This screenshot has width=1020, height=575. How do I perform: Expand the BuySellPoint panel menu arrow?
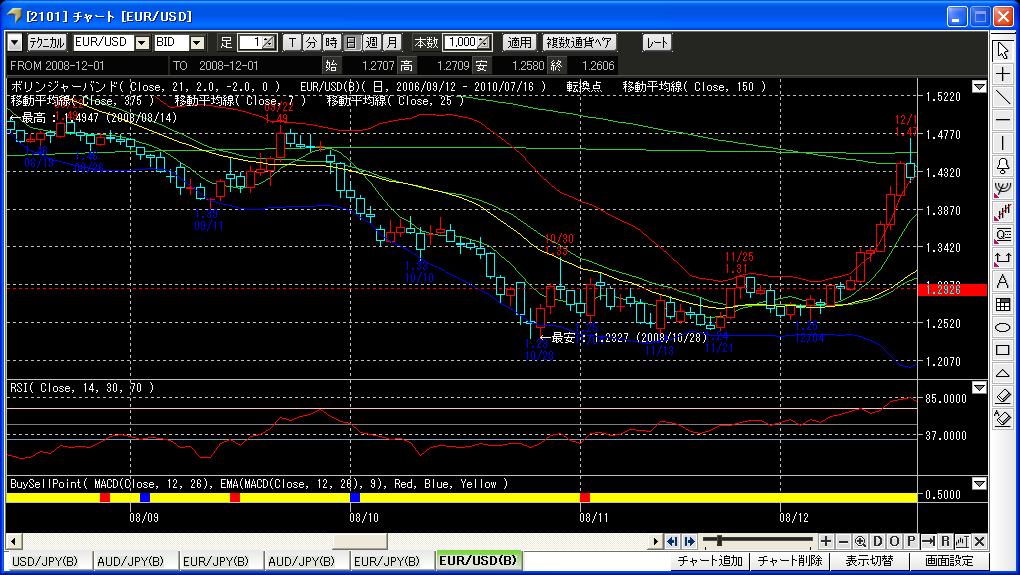click(x=979, y=484)
